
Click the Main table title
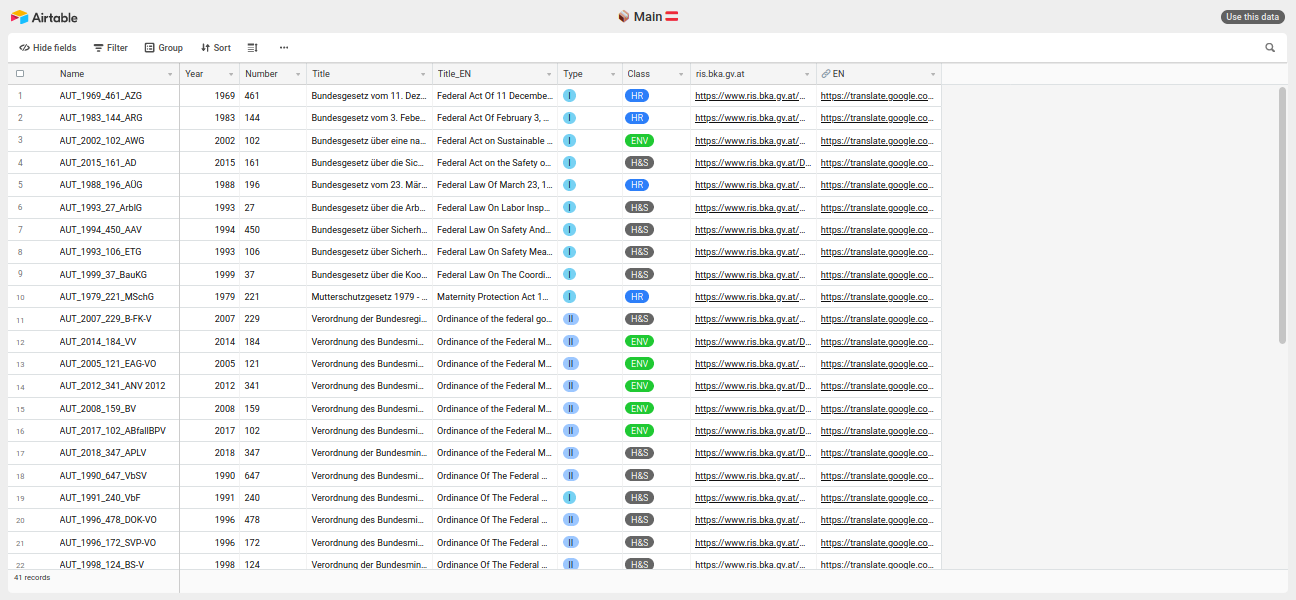(648, 17)
